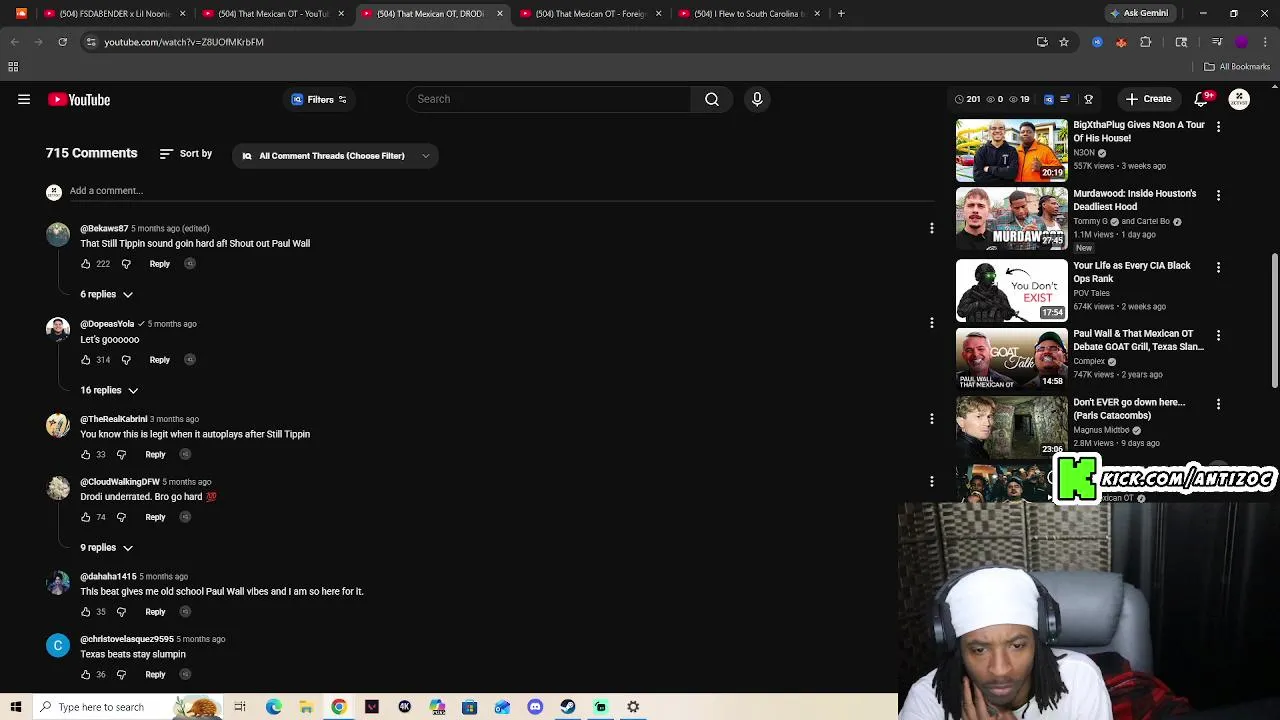Like the @DopeasYola comment
This screenshot has height=720, width=1280.
tap(86, 360)
